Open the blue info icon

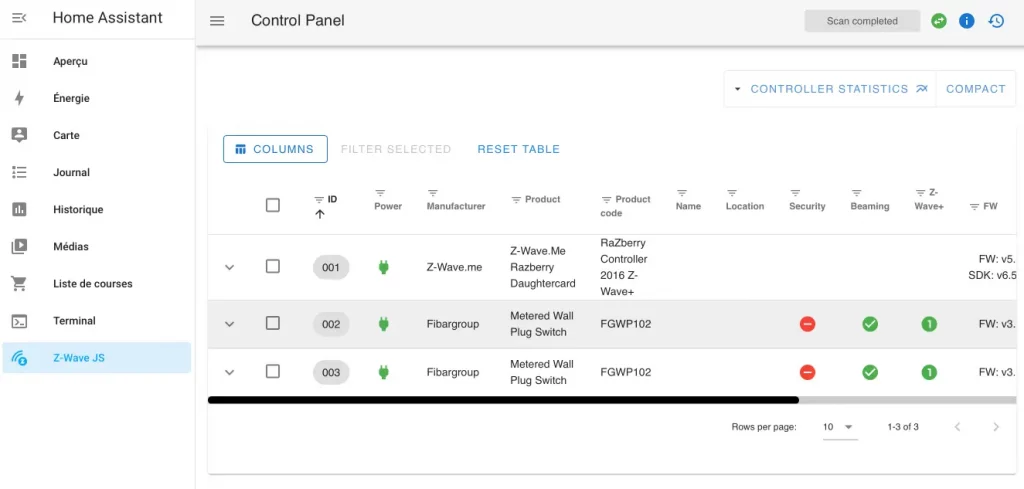(966, 21)
